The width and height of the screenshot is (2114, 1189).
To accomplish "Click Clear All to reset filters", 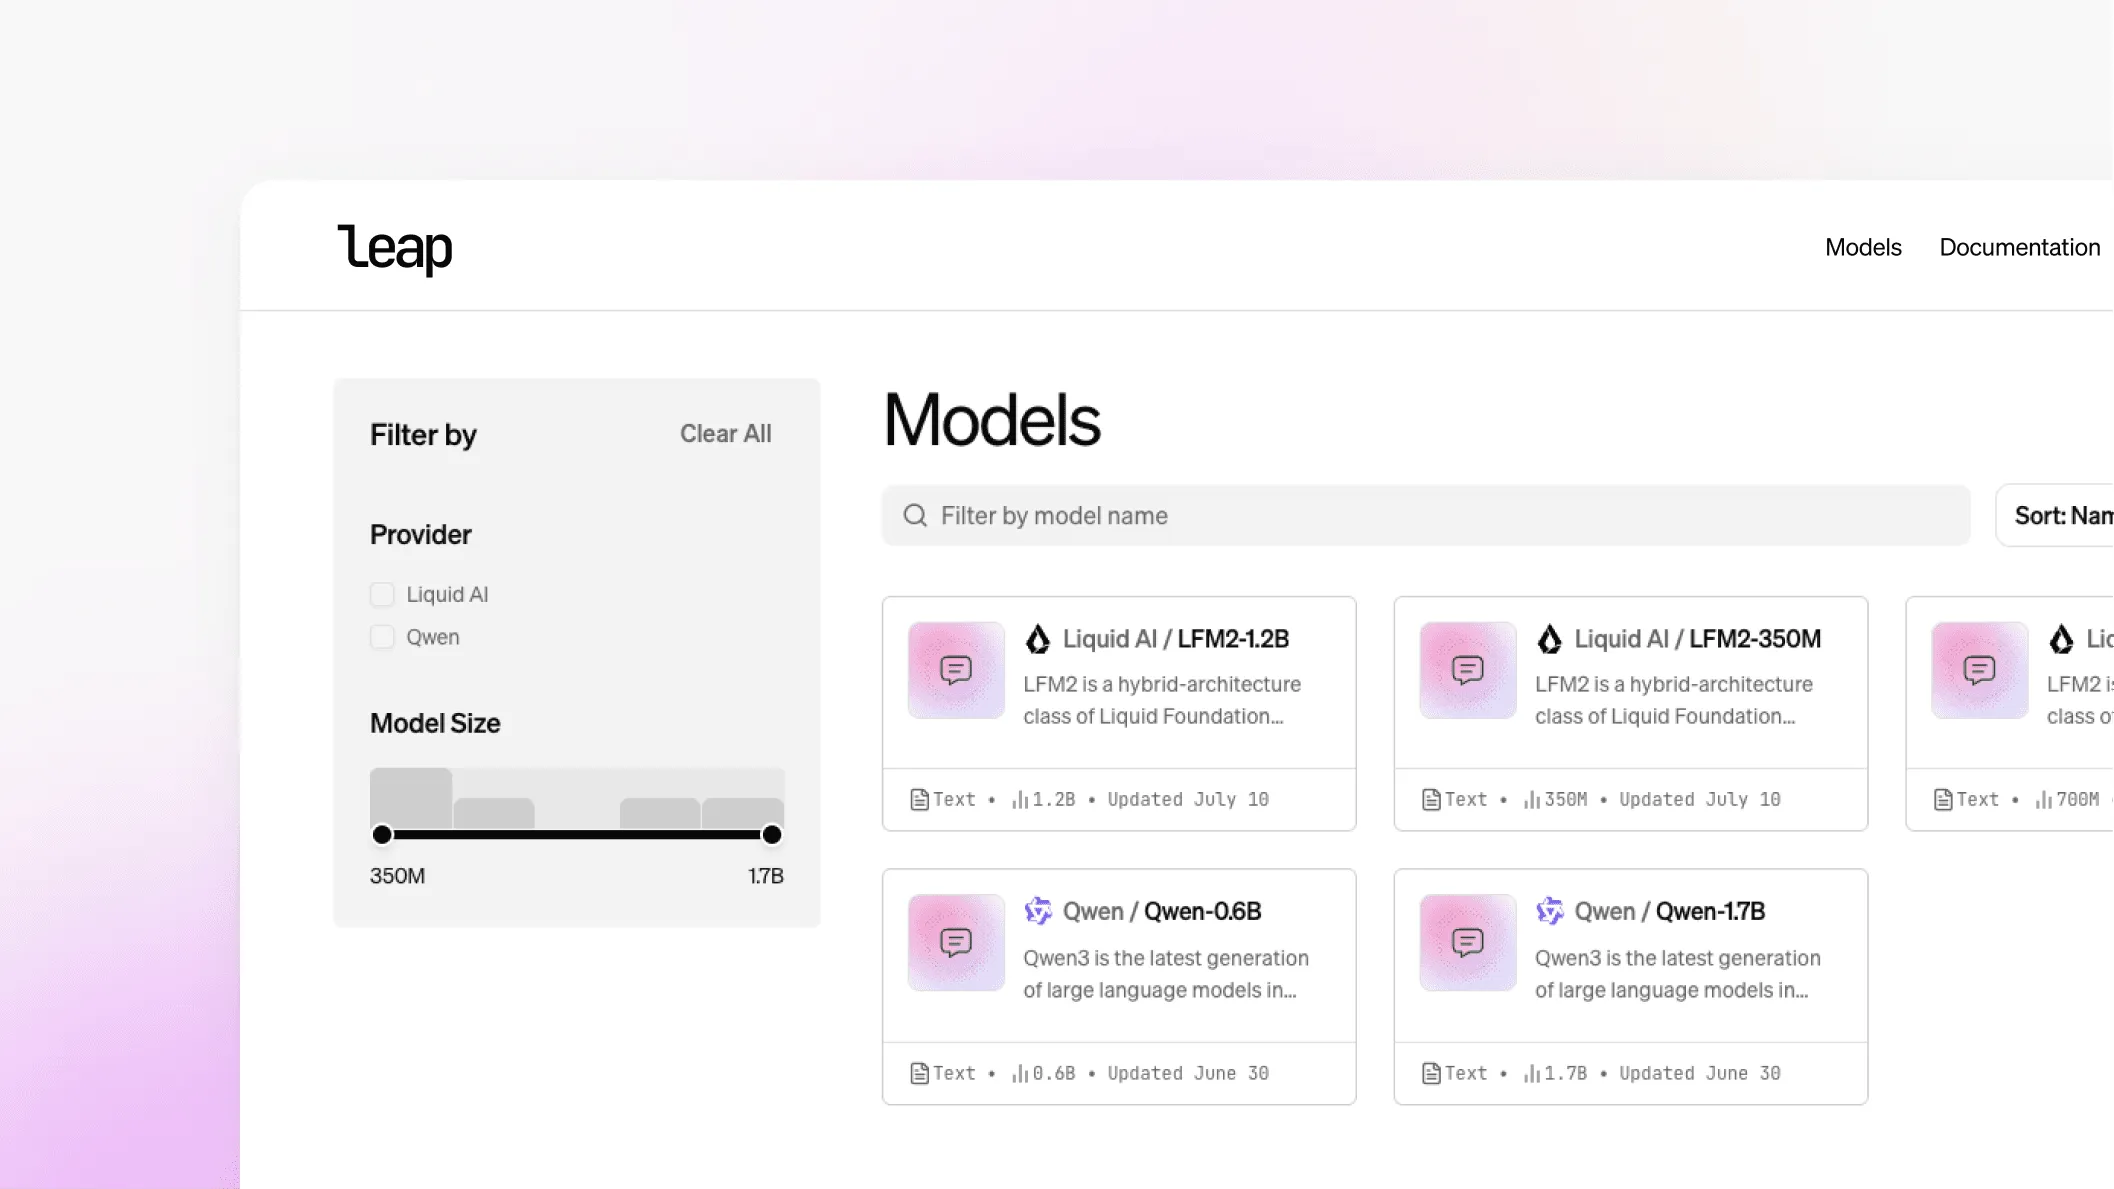I will (725, 433).
